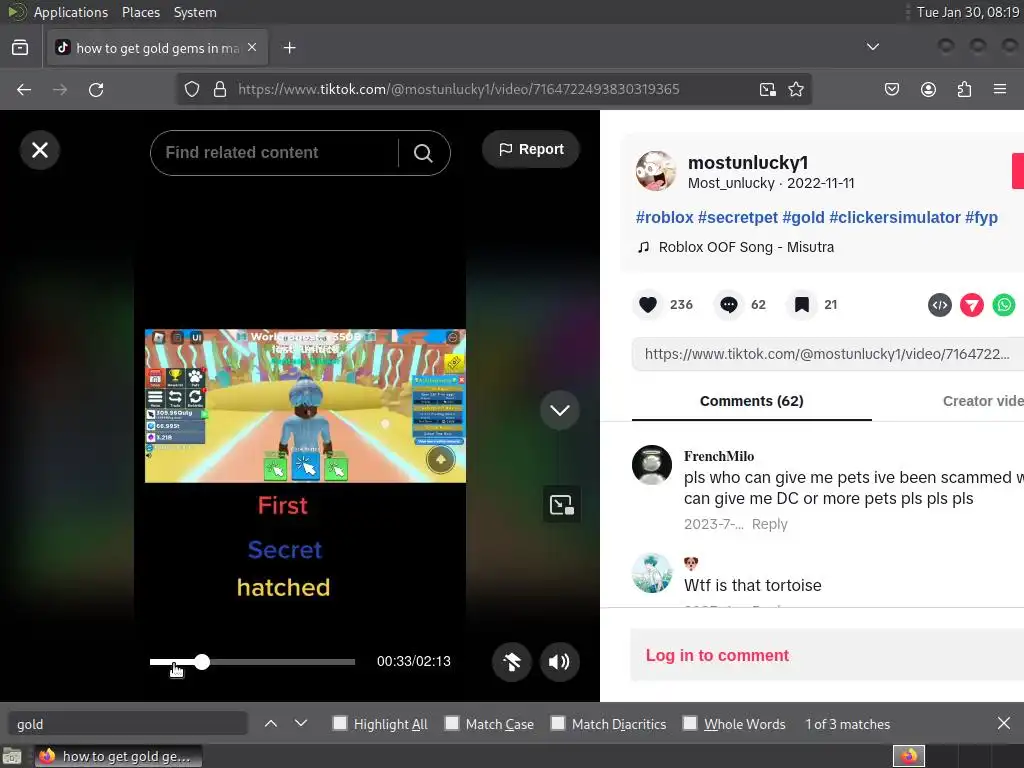Play or pause the Roblox video frame
The image size is (1024, 768).
(x=305, y=406)
